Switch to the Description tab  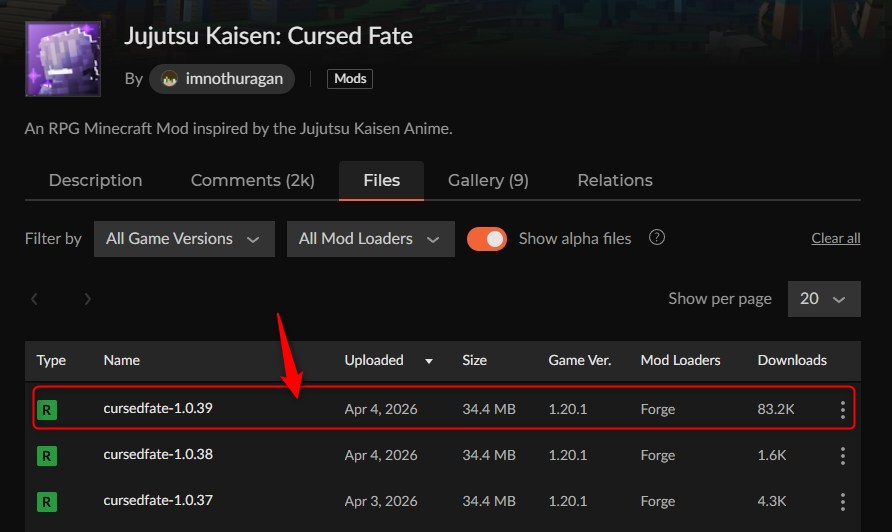click(96, 180)
